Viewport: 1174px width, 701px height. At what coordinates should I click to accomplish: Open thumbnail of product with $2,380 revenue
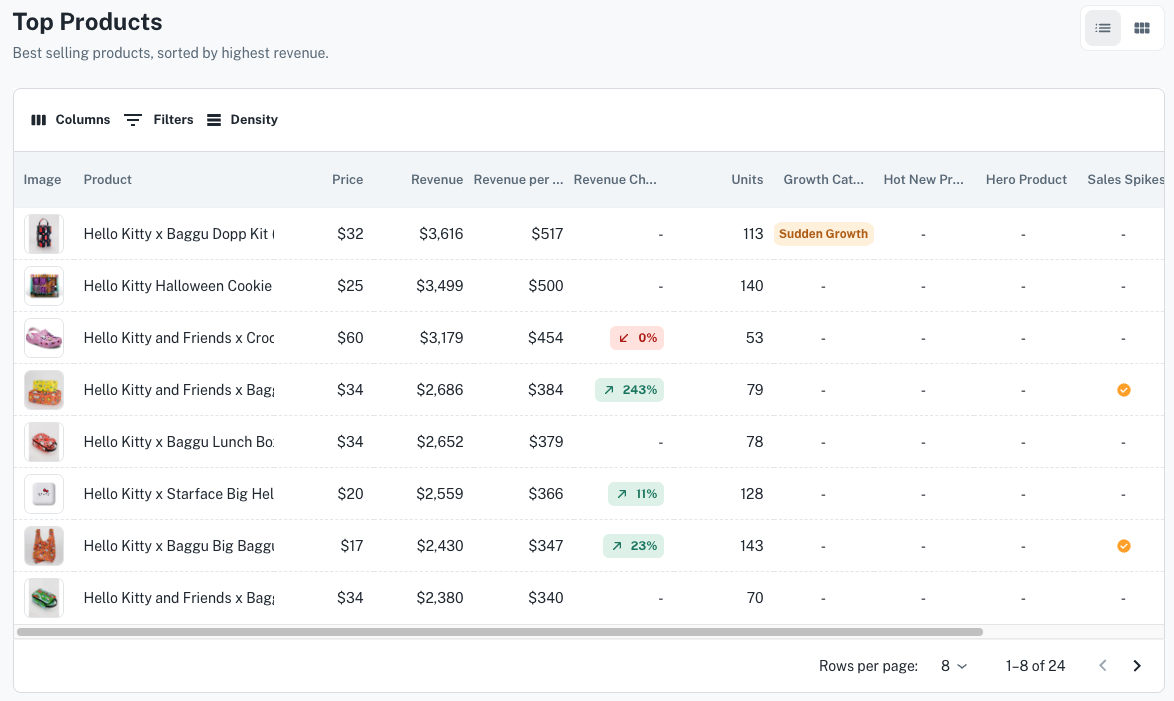(x=43, y=598)
